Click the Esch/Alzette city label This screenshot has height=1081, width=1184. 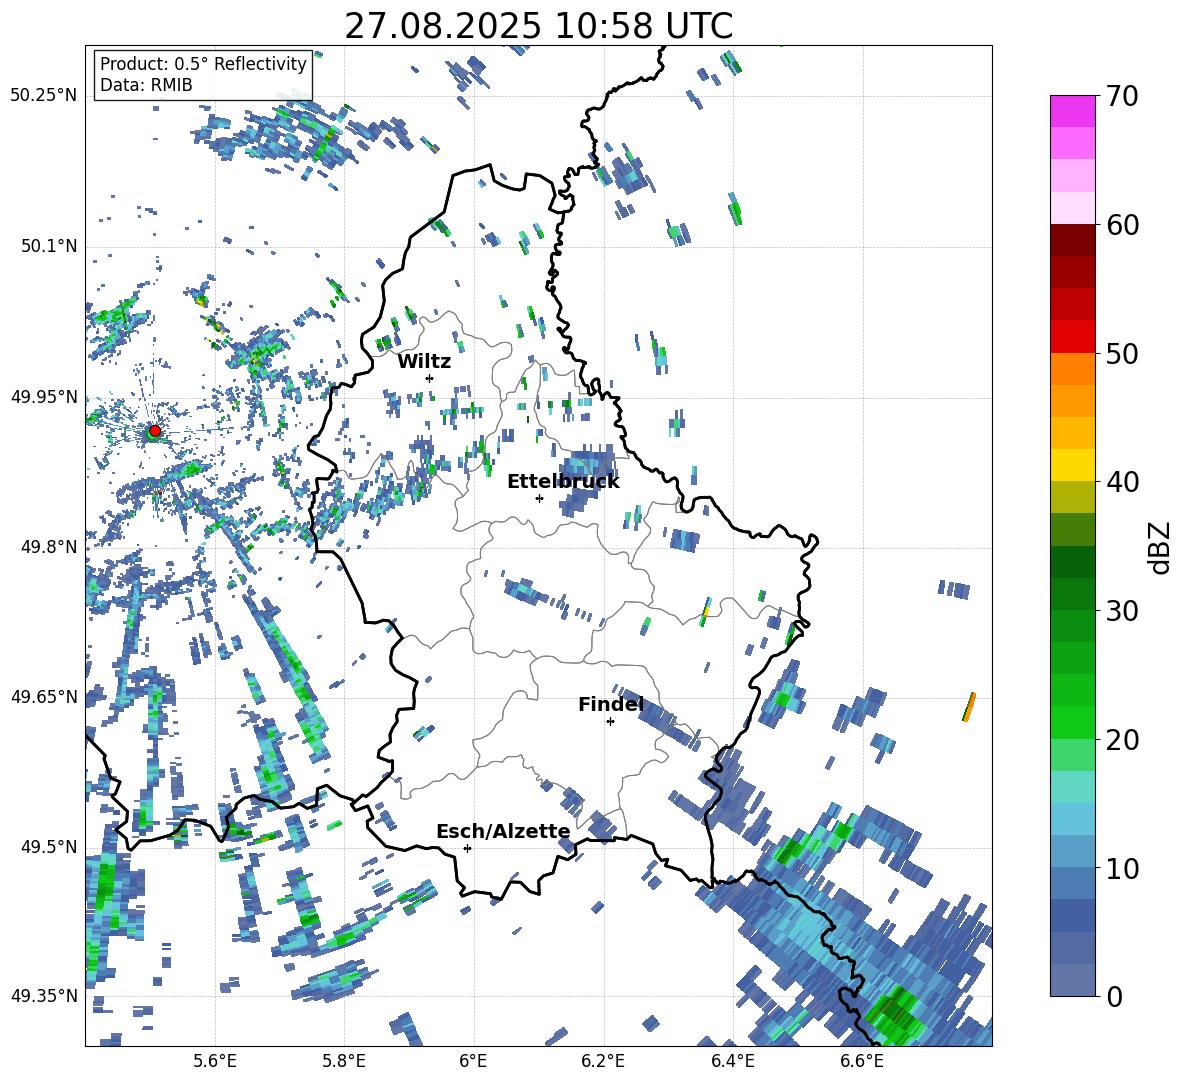click(x=503, y=831)
